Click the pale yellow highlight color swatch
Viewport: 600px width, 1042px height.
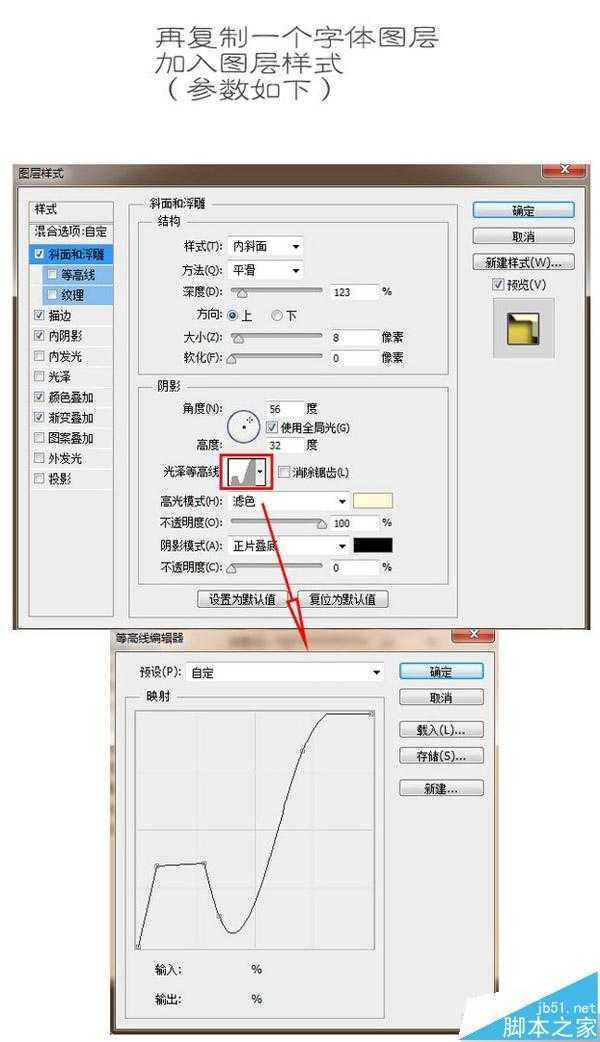pyautogui.click(x=373, y=501)
